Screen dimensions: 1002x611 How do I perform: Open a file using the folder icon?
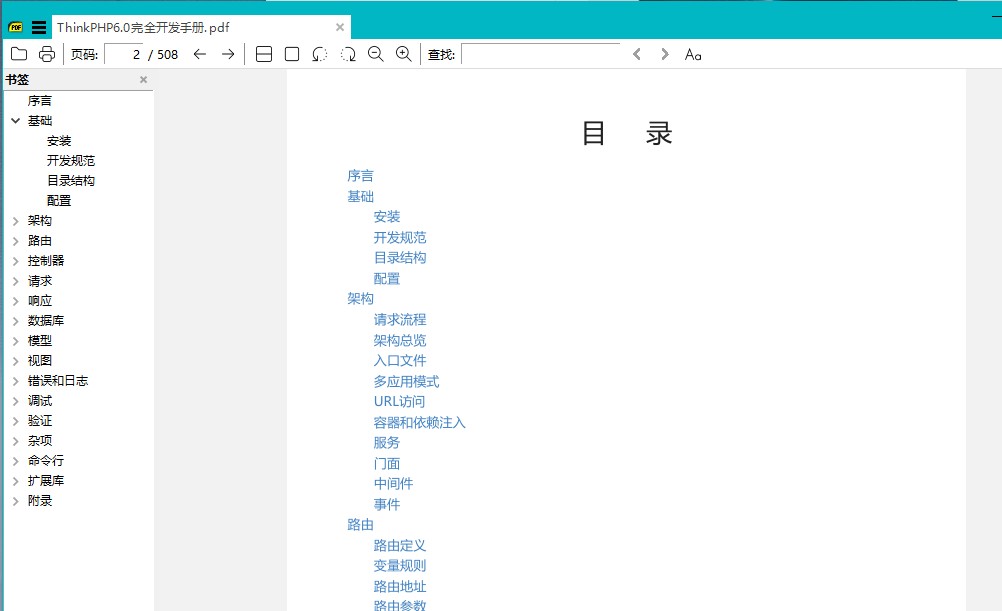coord(19,54)
